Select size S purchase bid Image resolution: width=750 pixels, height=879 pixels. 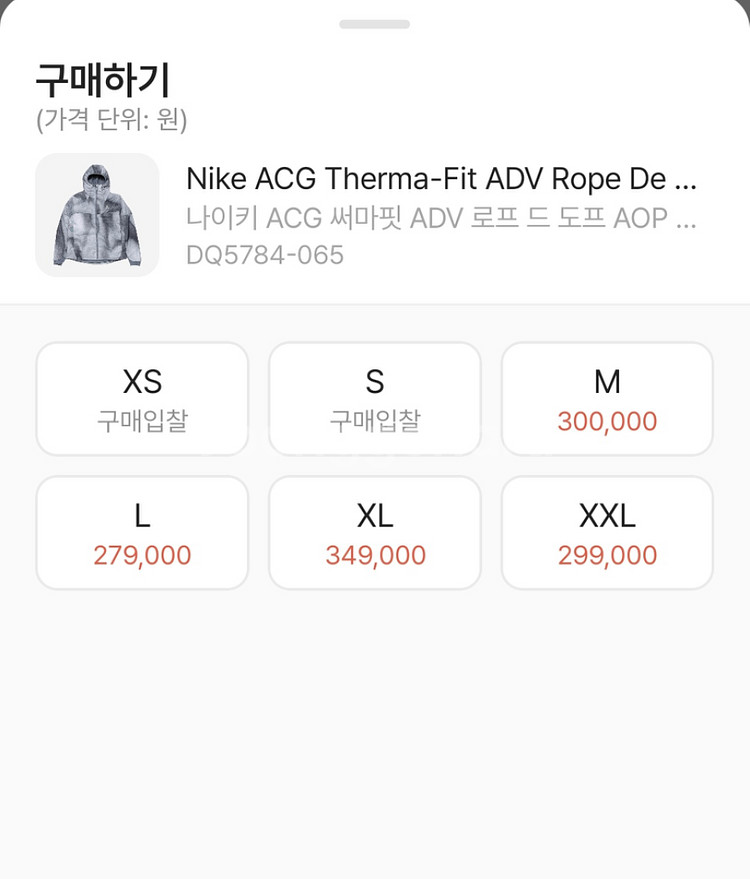[x=375, y=398]
